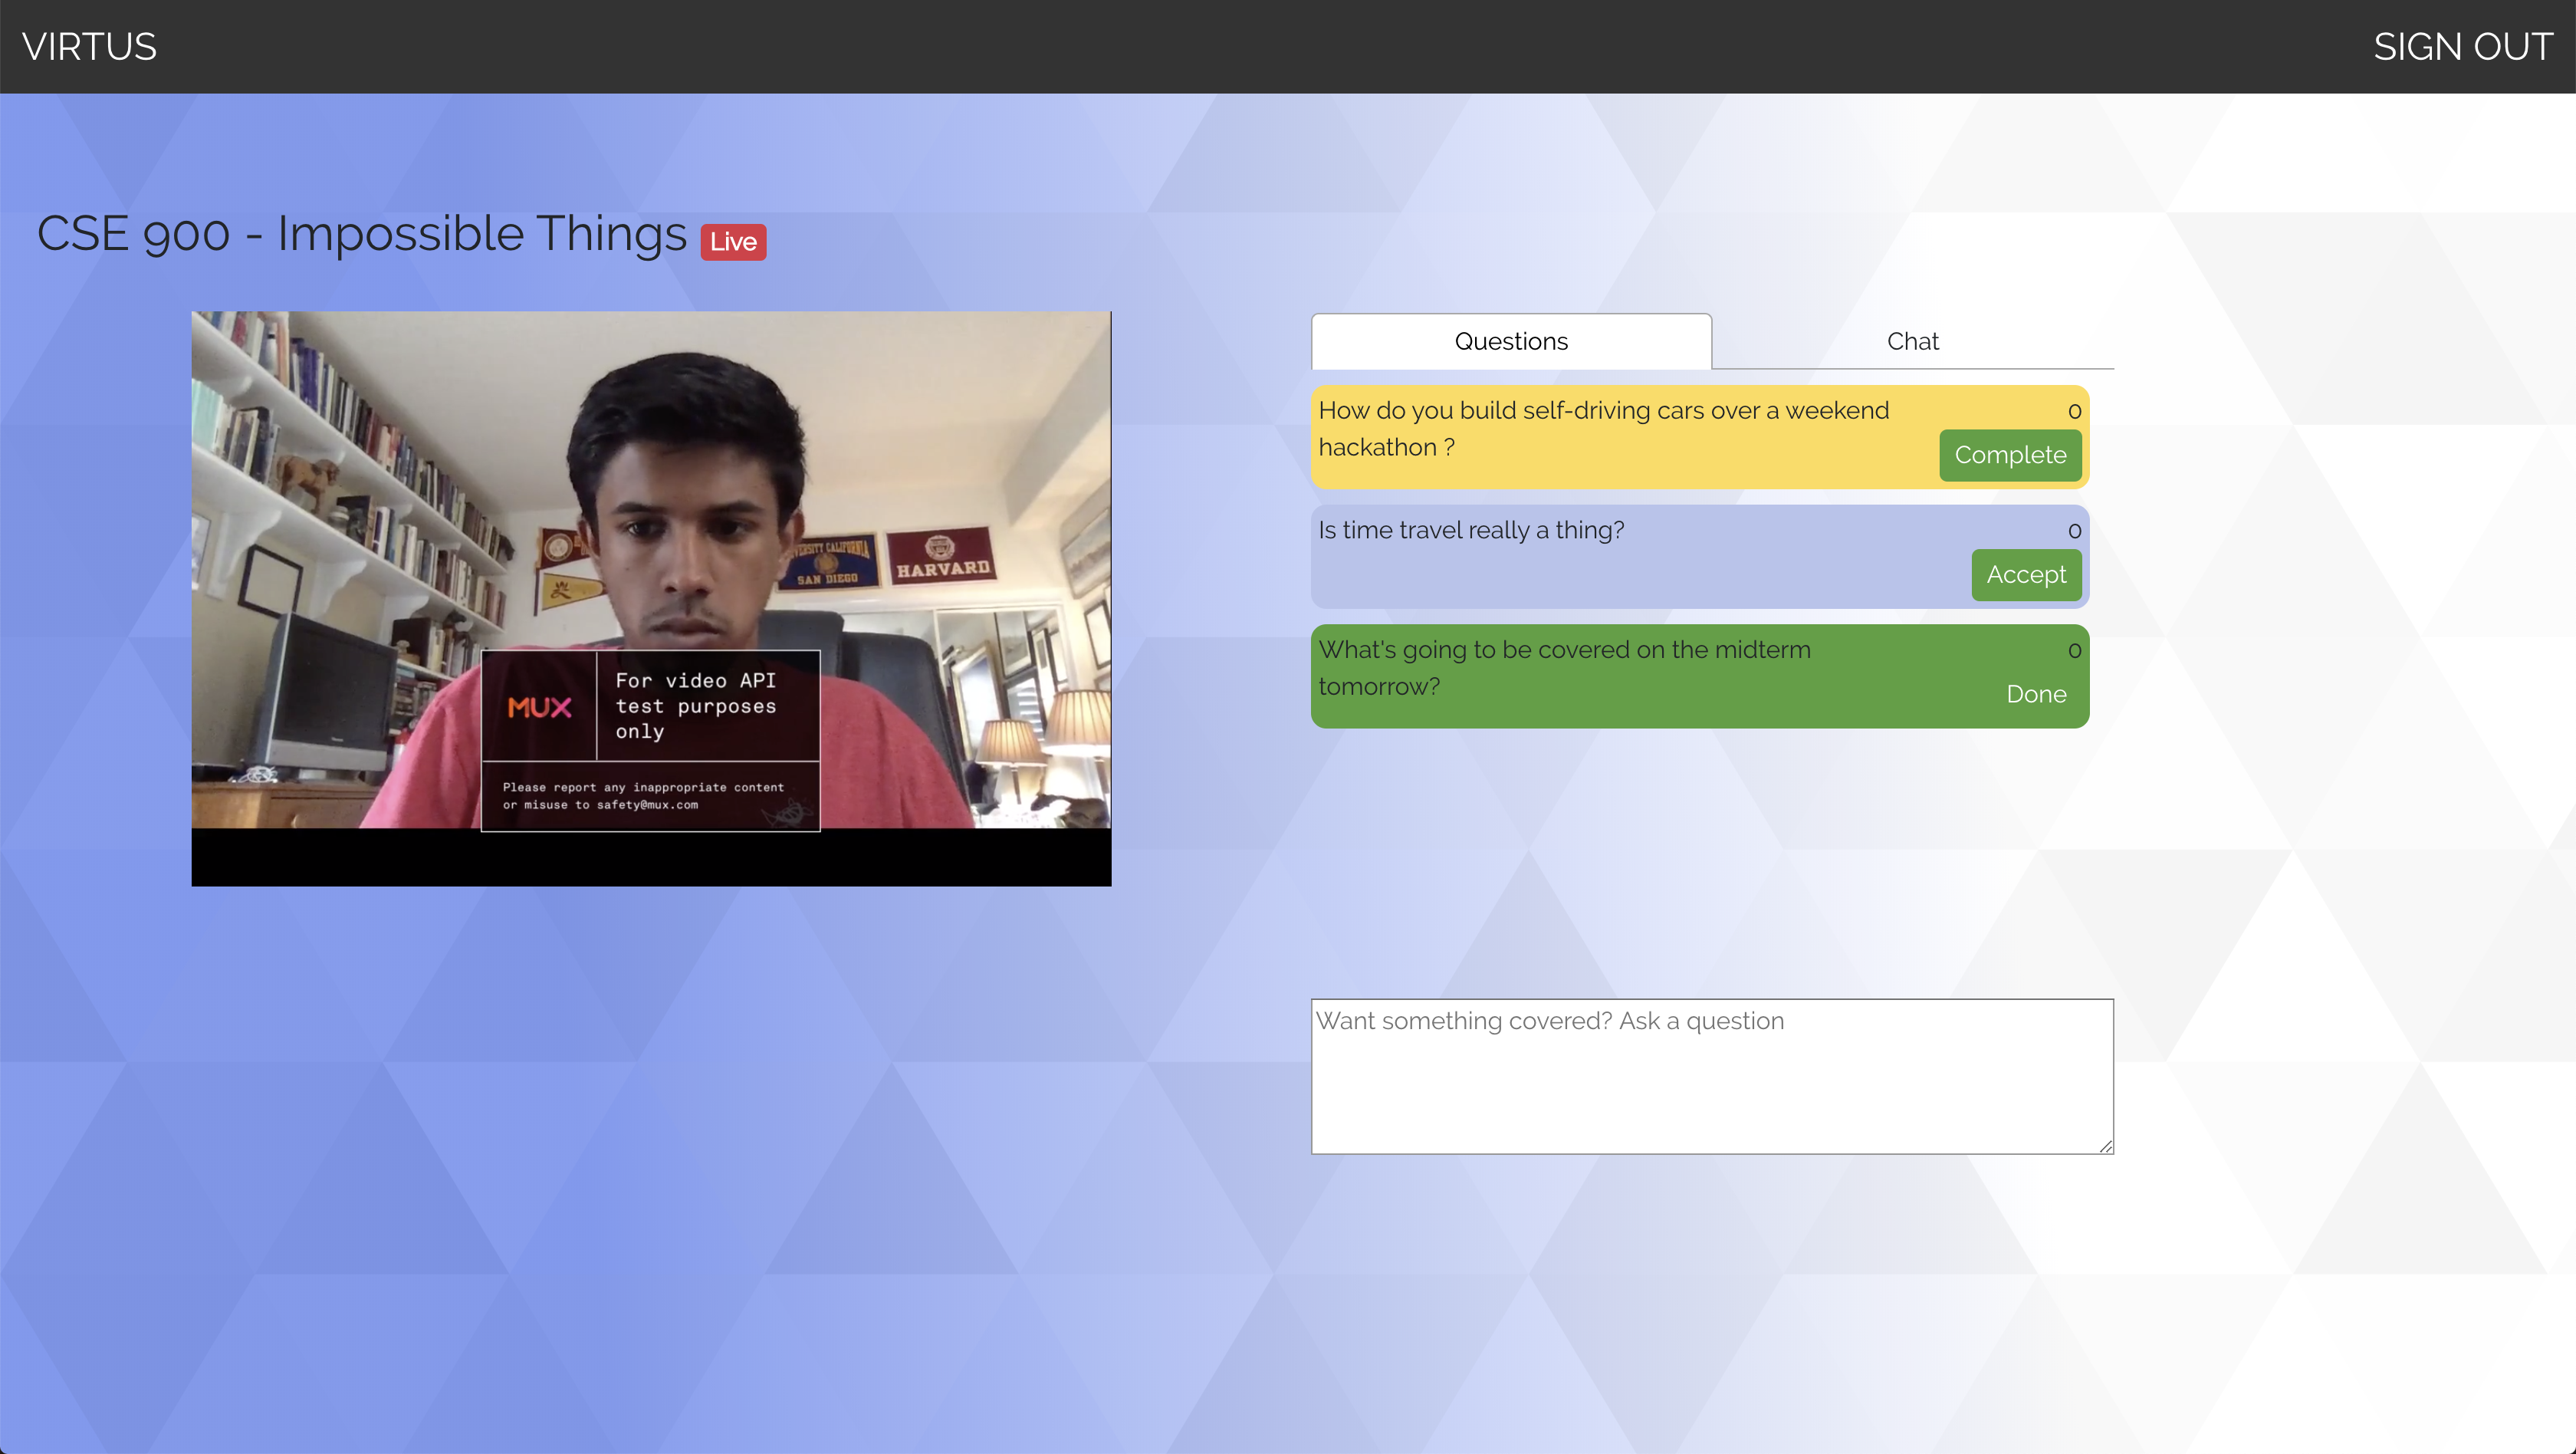Switch to the Questions tab

[x=1510, y=341]
